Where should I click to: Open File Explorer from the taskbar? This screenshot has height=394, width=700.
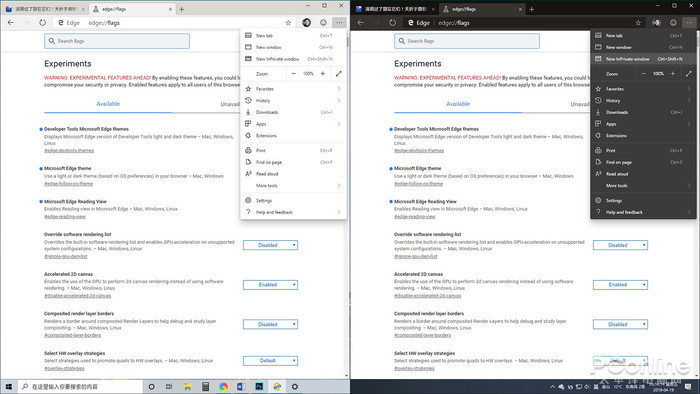[188, 386]
